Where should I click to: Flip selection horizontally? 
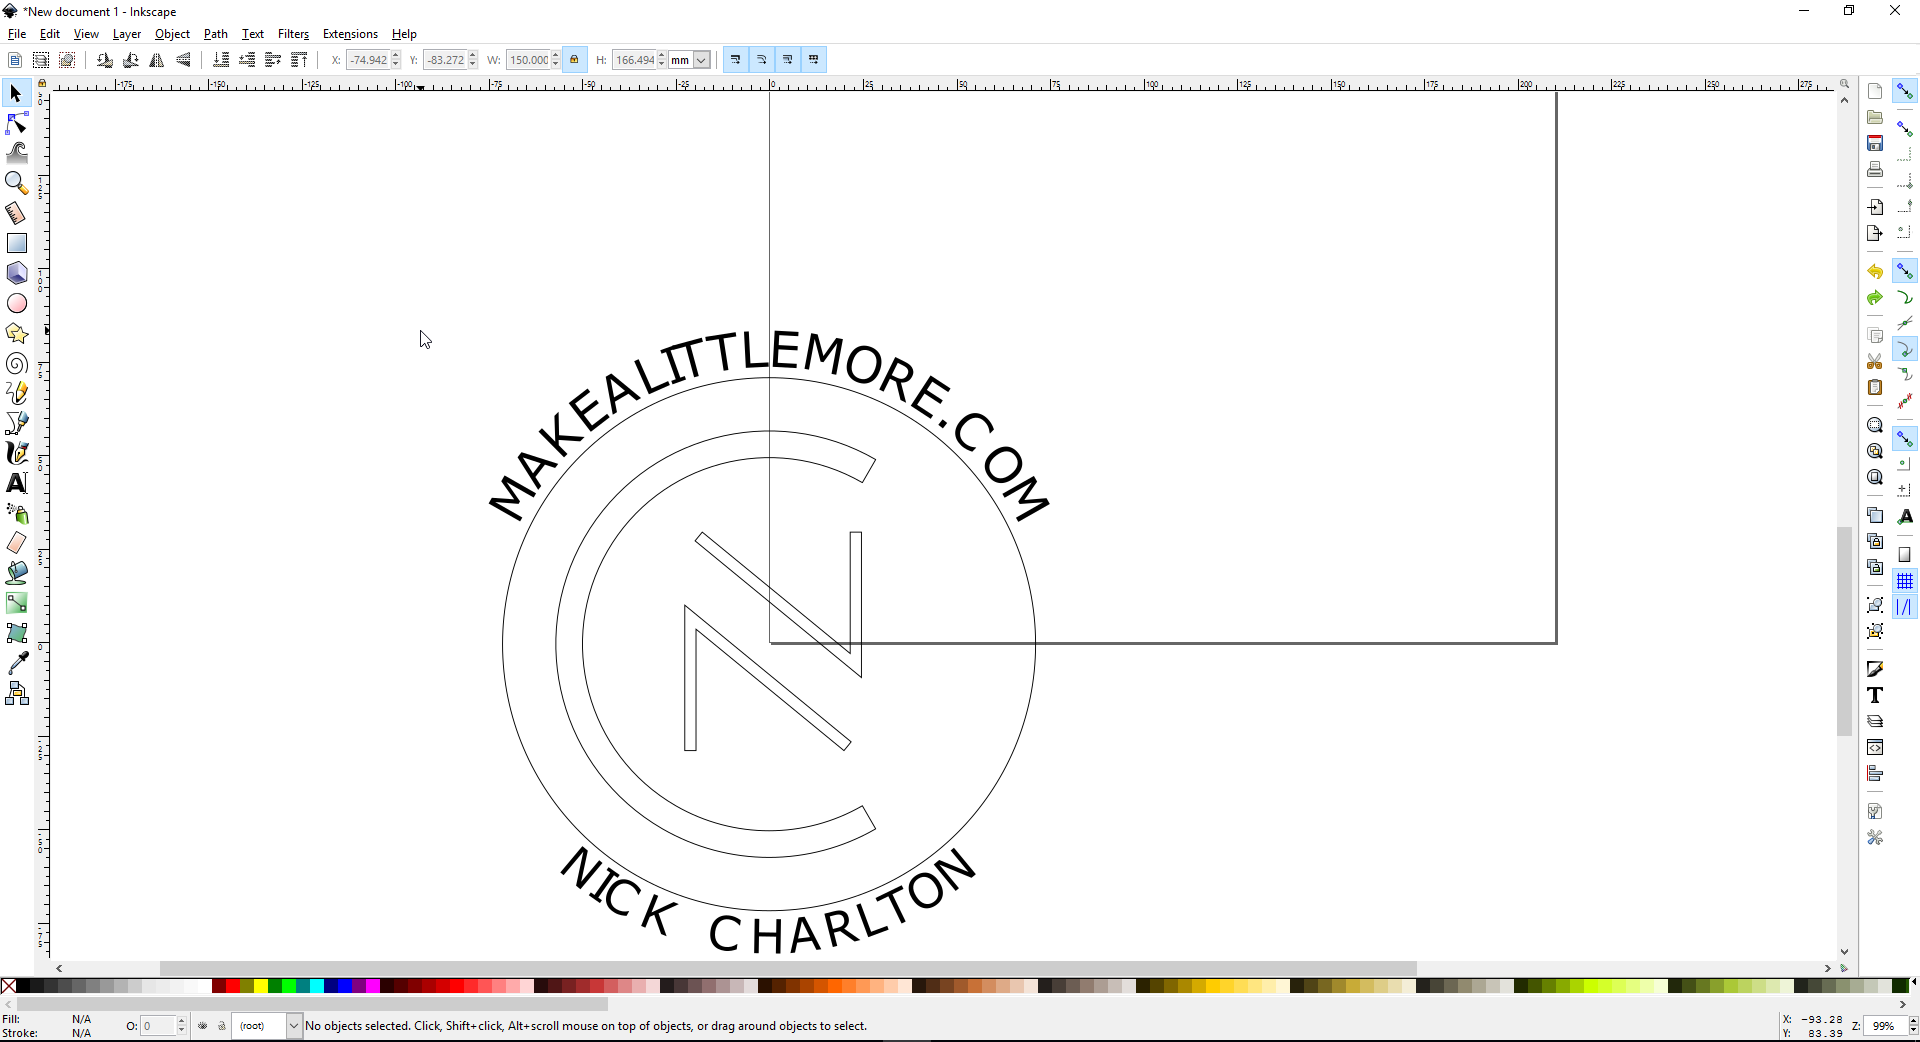pyautogui.click(x=157, y=60)
